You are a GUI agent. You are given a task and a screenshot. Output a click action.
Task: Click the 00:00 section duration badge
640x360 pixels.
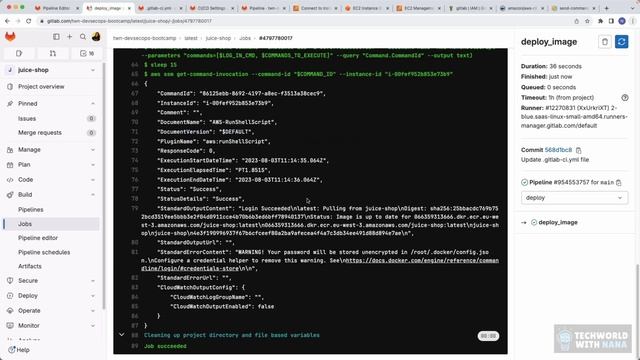point(488,336)
